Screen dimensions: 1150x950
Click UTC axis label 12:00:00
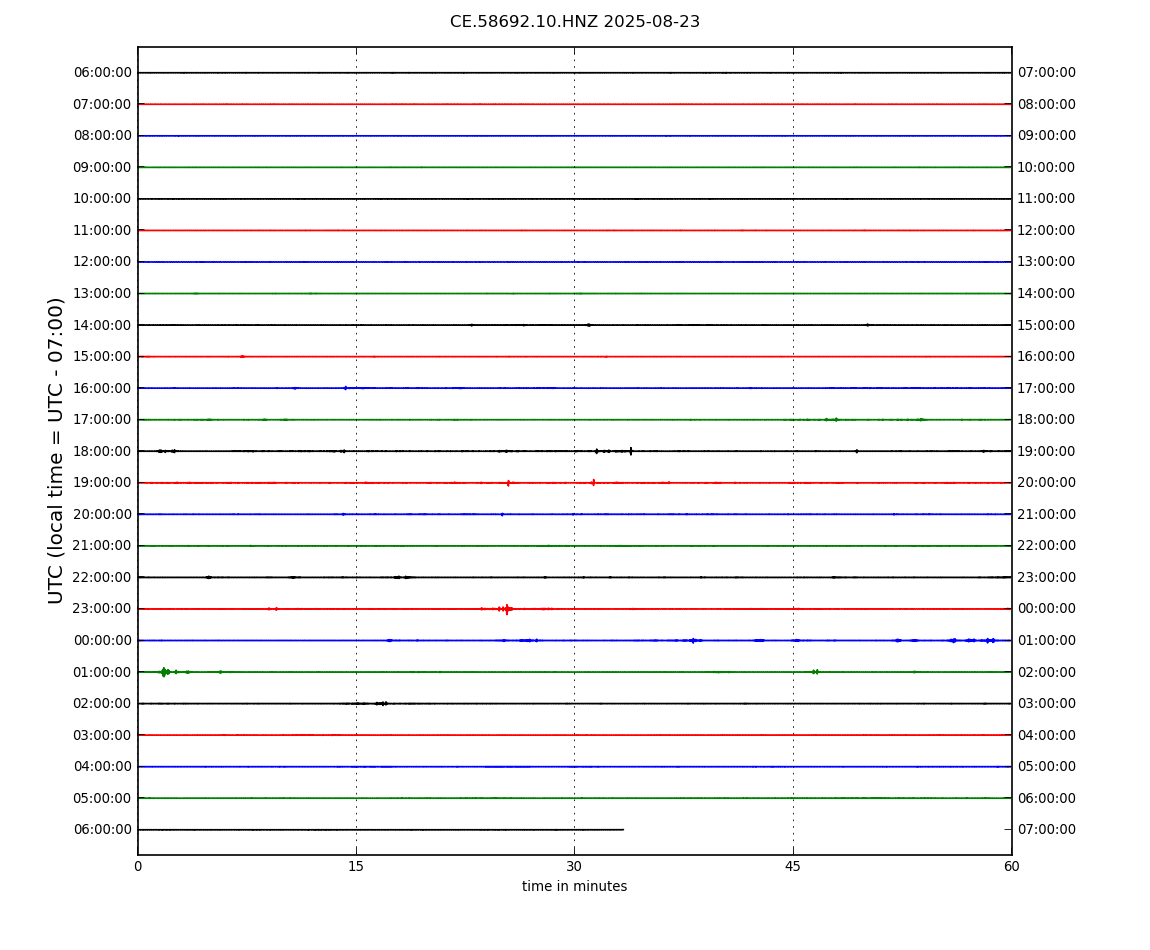coord(103,262)
